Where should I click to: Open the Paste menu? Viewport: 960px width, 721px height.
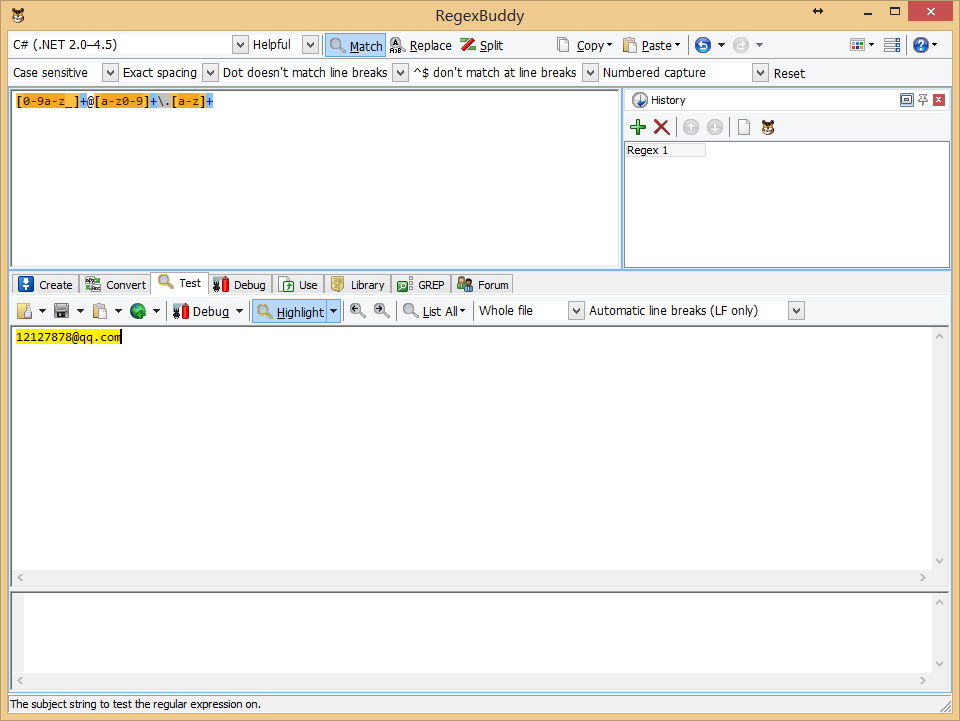(651, 45)
